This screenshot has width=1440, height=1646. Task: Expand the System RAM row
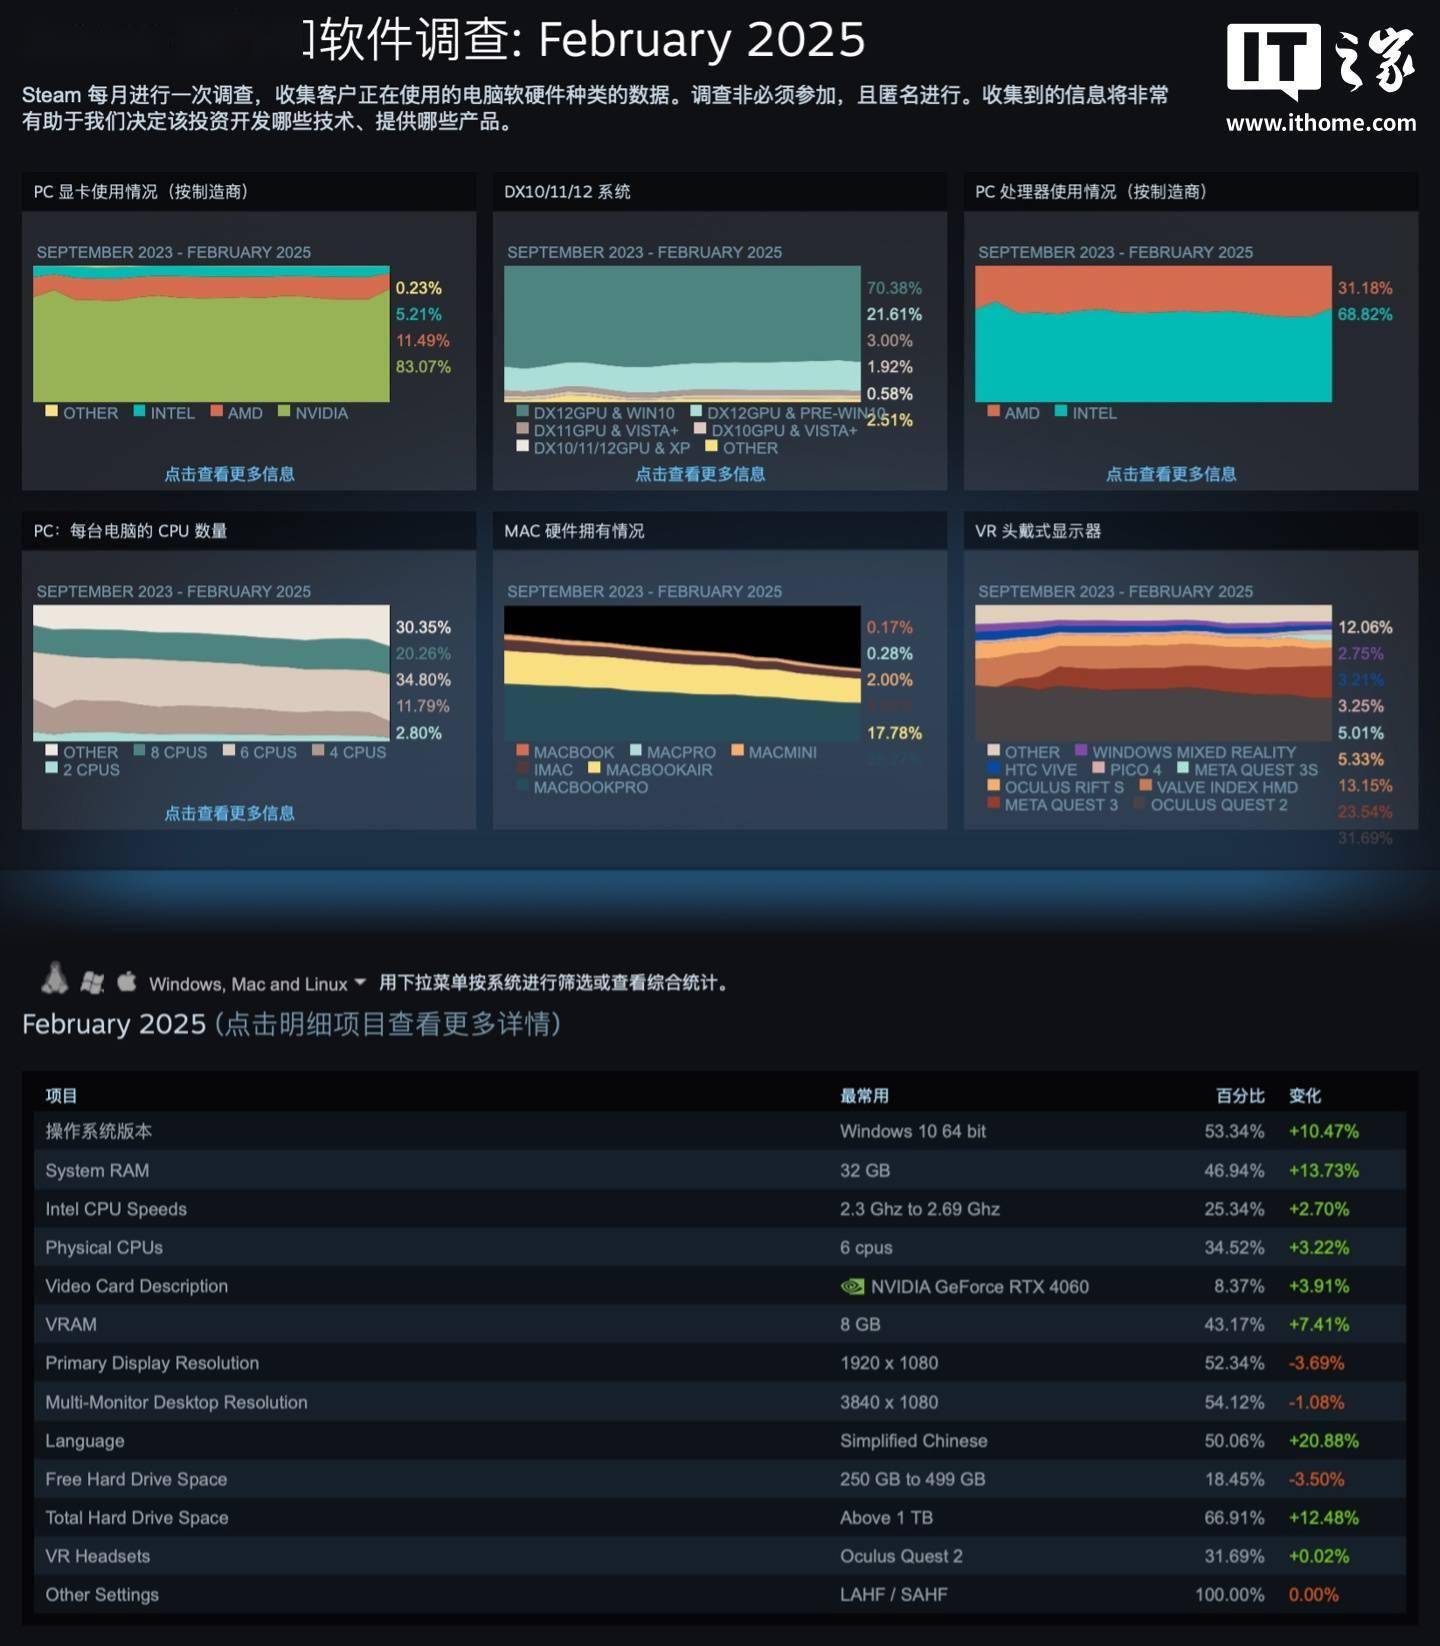(x=720, y=1170)
